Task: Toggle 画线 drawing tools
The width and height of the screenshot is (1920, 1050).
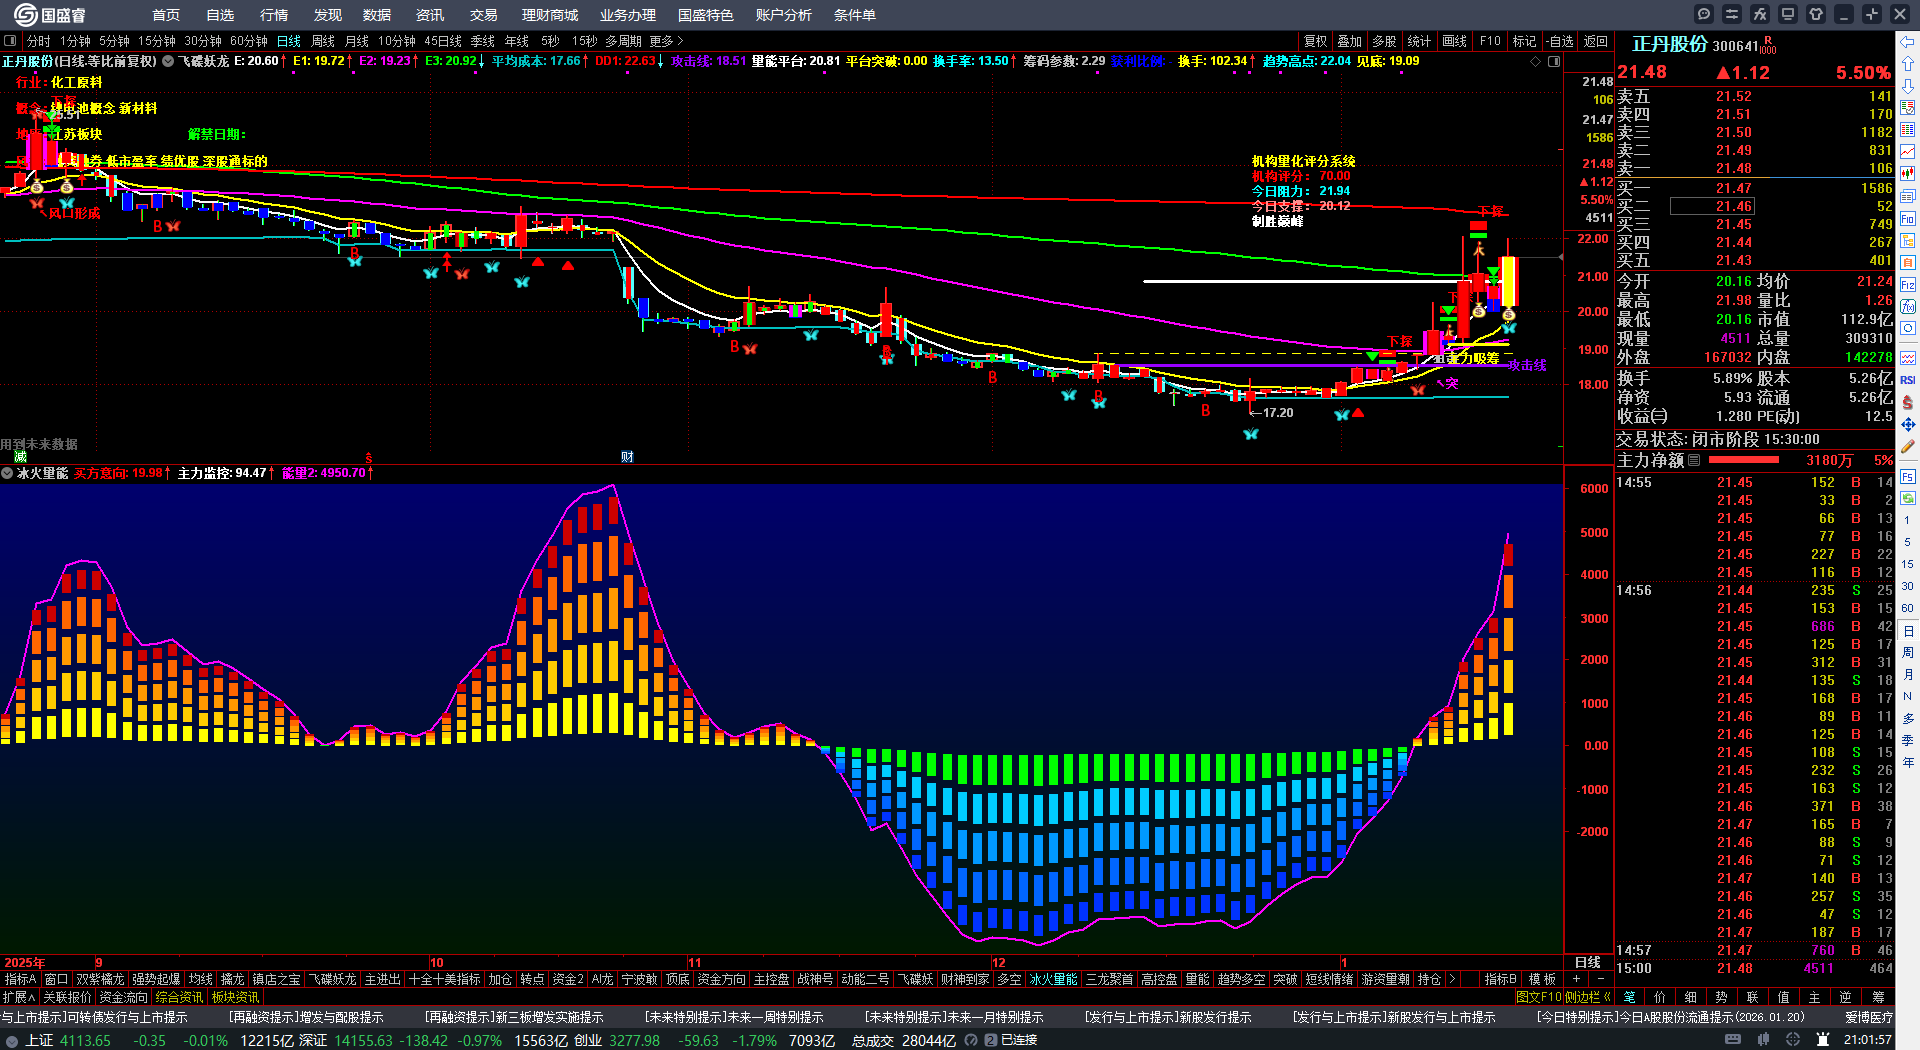Action: [x=1454, y=41]
